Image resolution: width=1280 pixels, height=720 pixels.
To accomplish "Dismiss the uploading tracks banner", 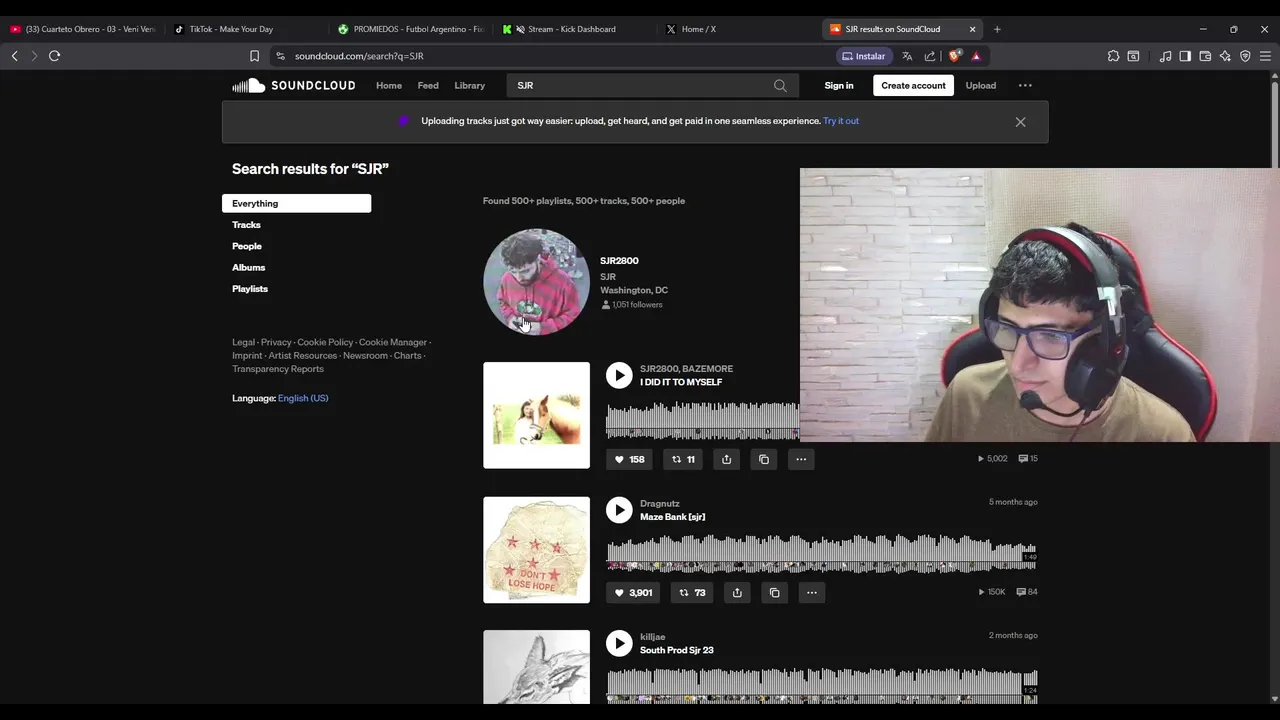I will (1020, 122).
